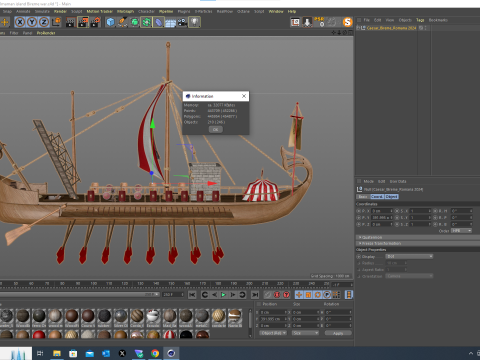Toggle the X axis lock icon
Viewport: 480px width, 360px height.
20,22
